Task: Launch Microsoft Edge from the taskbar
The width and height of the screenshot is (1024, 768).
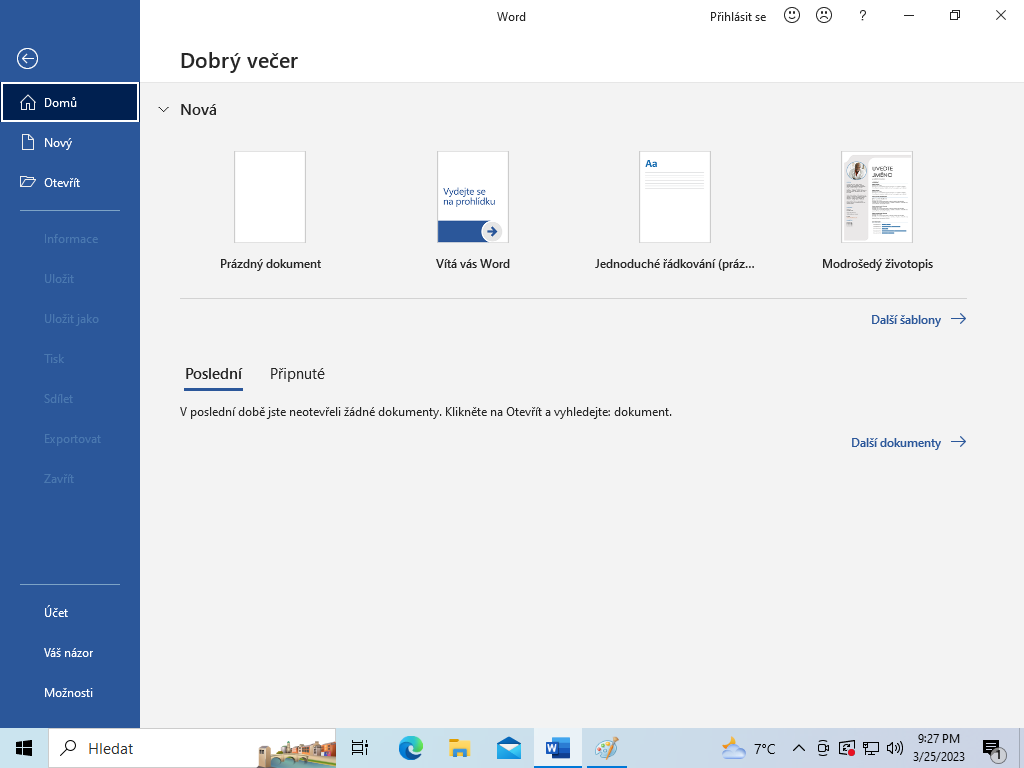Action: [411, 748]
